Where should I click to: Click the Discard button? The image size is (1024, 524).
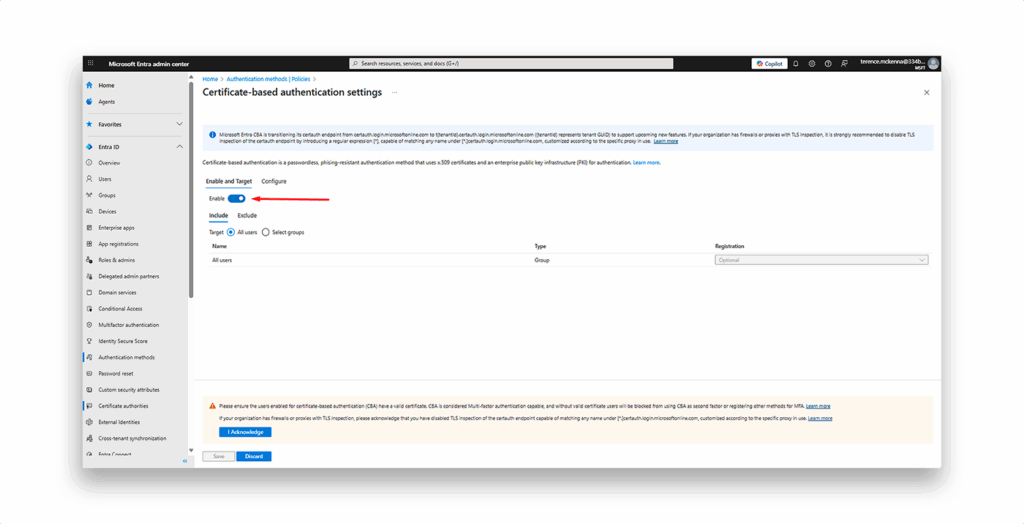point(254,456)
